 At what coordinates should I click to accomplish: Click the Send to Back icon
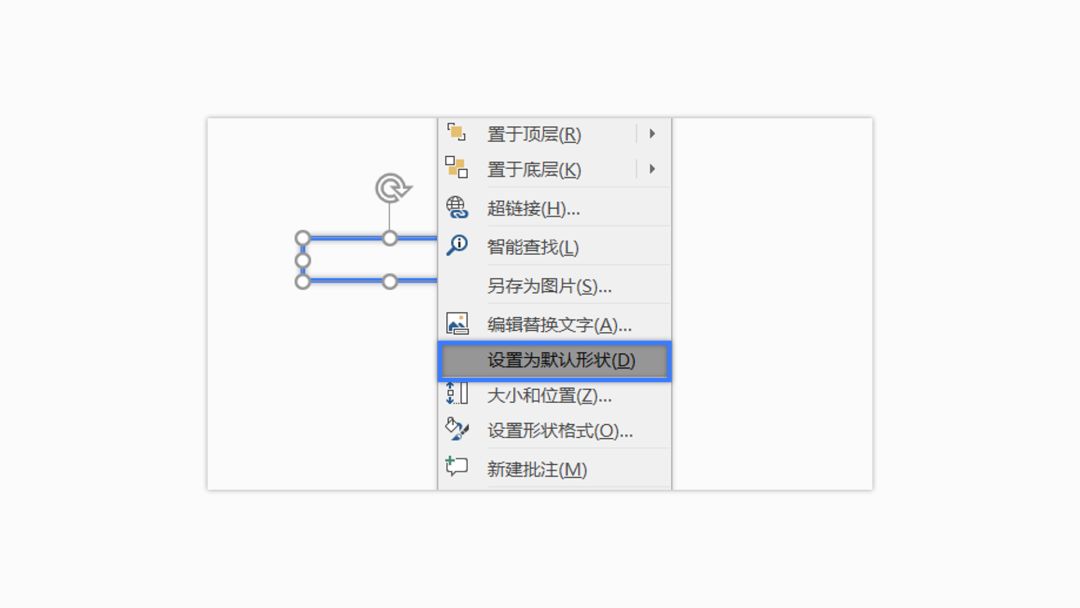(x=456, y=167)
